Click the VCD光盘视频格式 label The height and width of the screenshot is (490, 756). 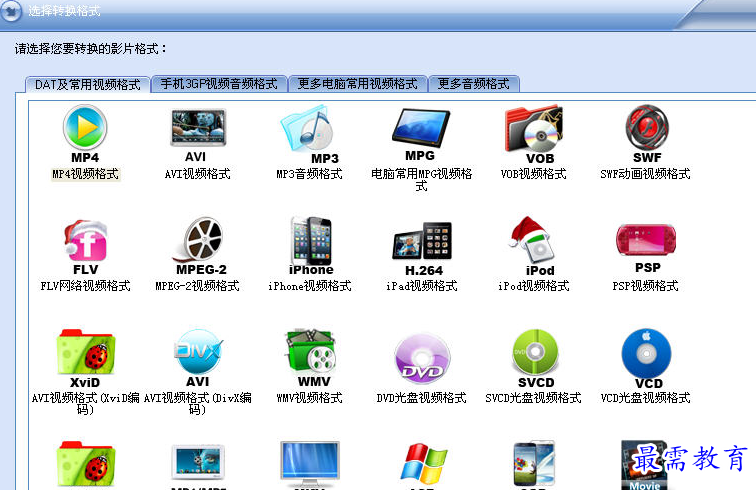(645, 398)
